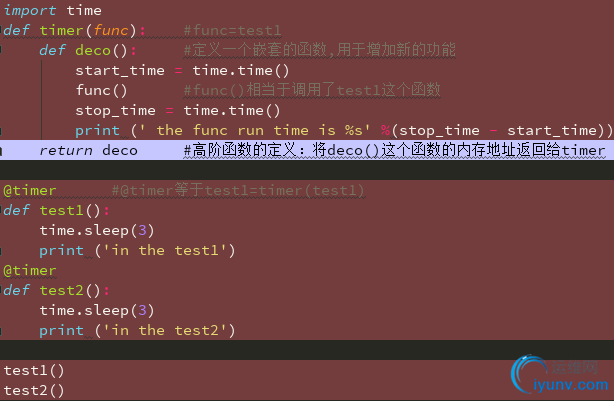Click the "start_time = time.time()" line
614x401 pixels.
(182, 70)
